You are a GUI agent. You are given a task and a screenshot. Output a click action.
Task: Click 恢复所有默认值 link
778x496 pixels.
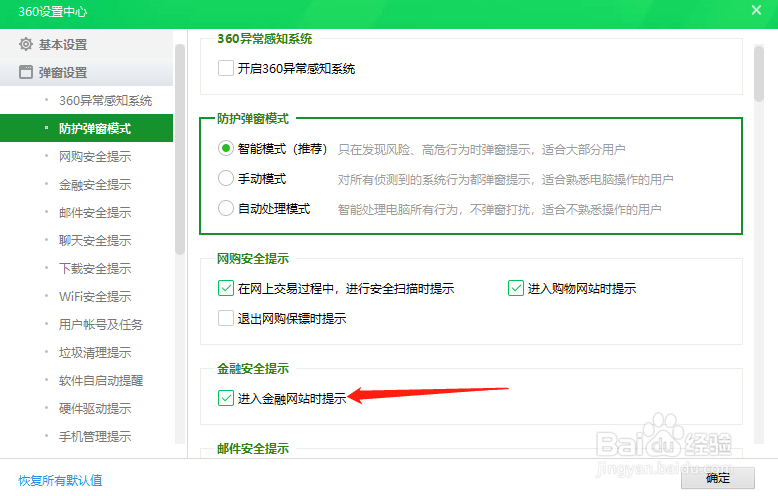pos(61,480)
